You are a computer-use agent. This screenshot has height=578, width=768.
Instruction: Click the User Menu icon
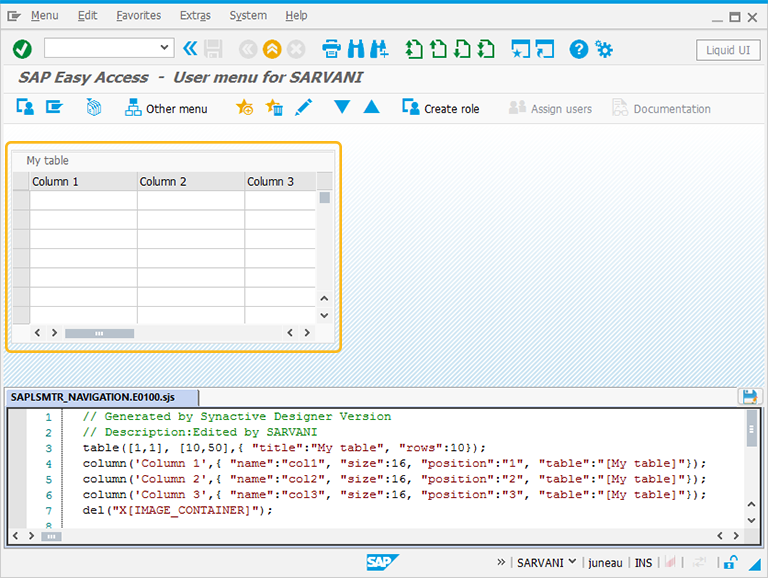(25, 106)
